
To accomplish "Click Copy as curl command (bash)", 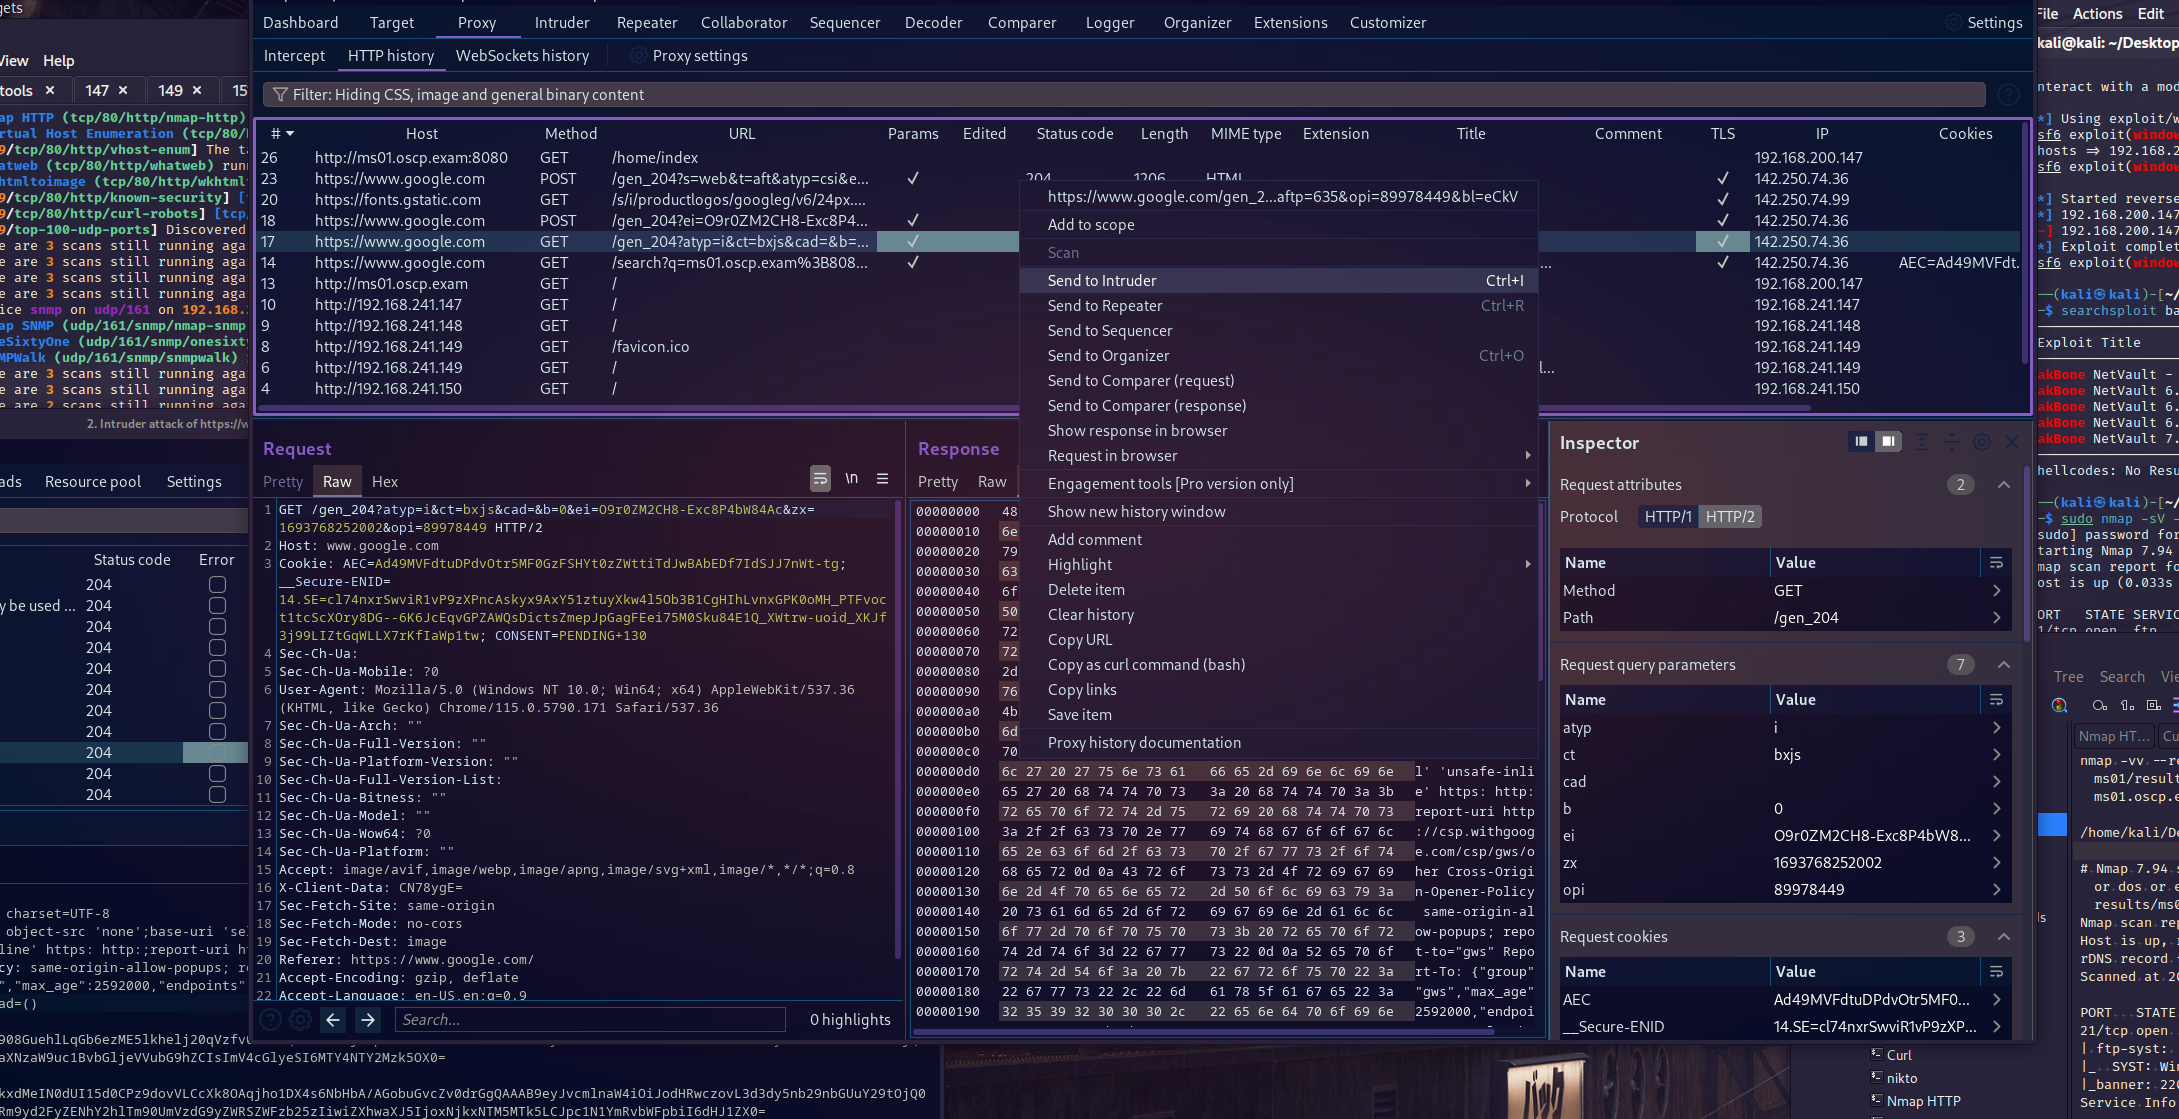I will tap(1146, 664).
